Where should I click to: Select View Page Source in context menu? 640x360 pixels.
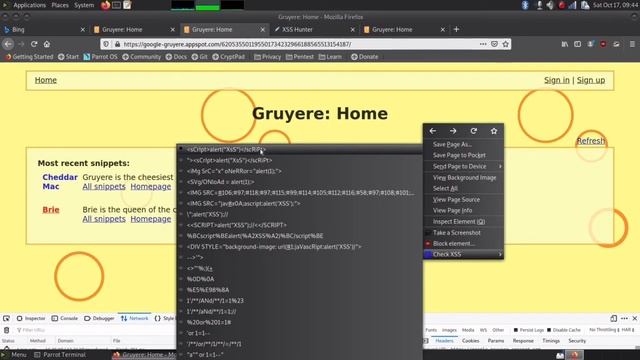pyautogui.click(x=463, y=200)
